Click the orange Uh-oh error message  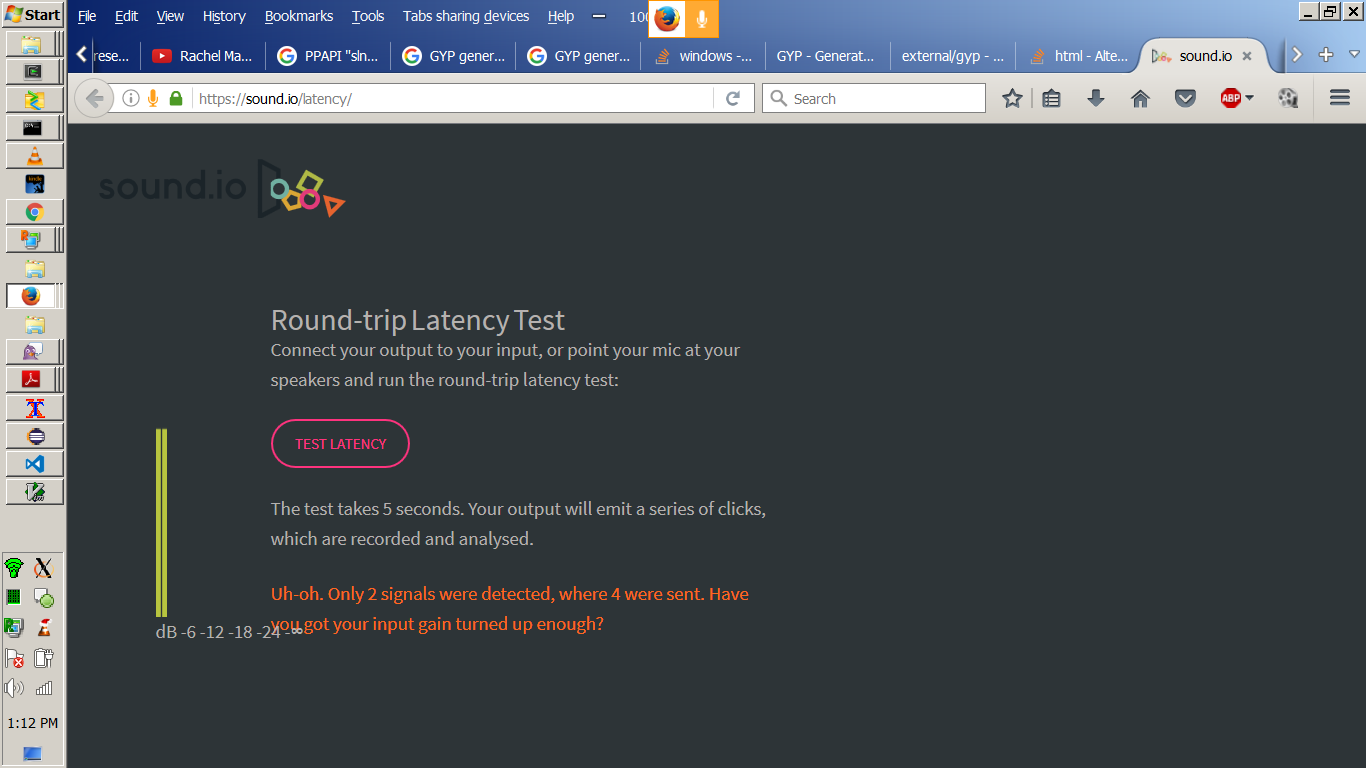(510, 608)
